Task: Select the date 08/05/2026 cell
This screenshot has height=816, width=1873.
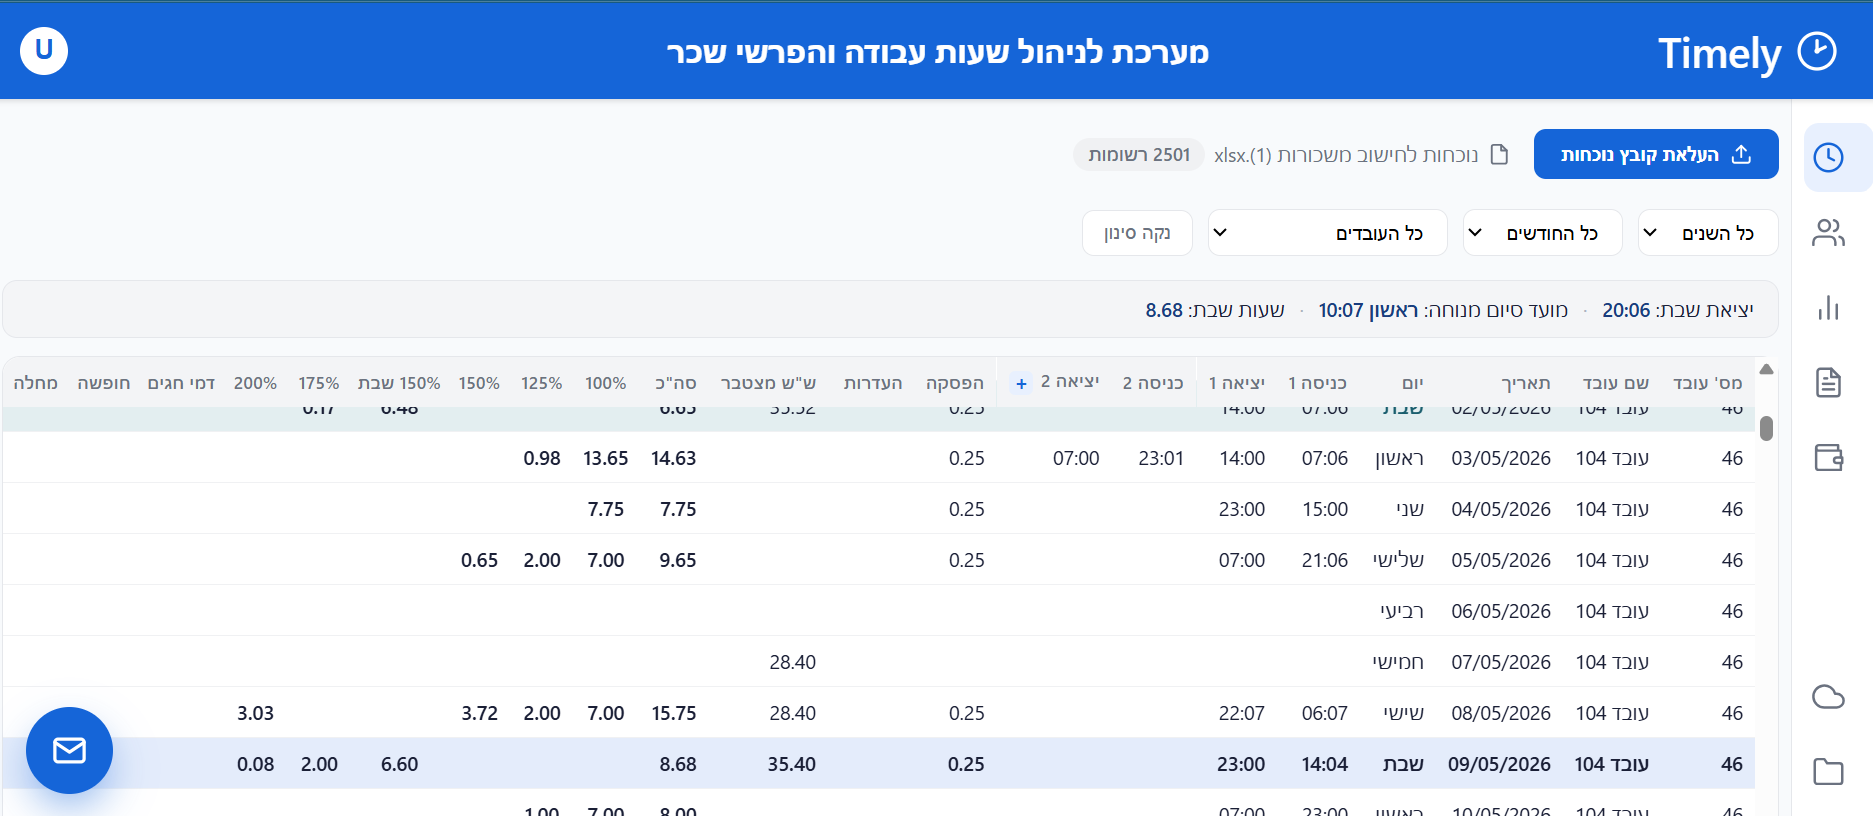Action: pos(1501,713)
